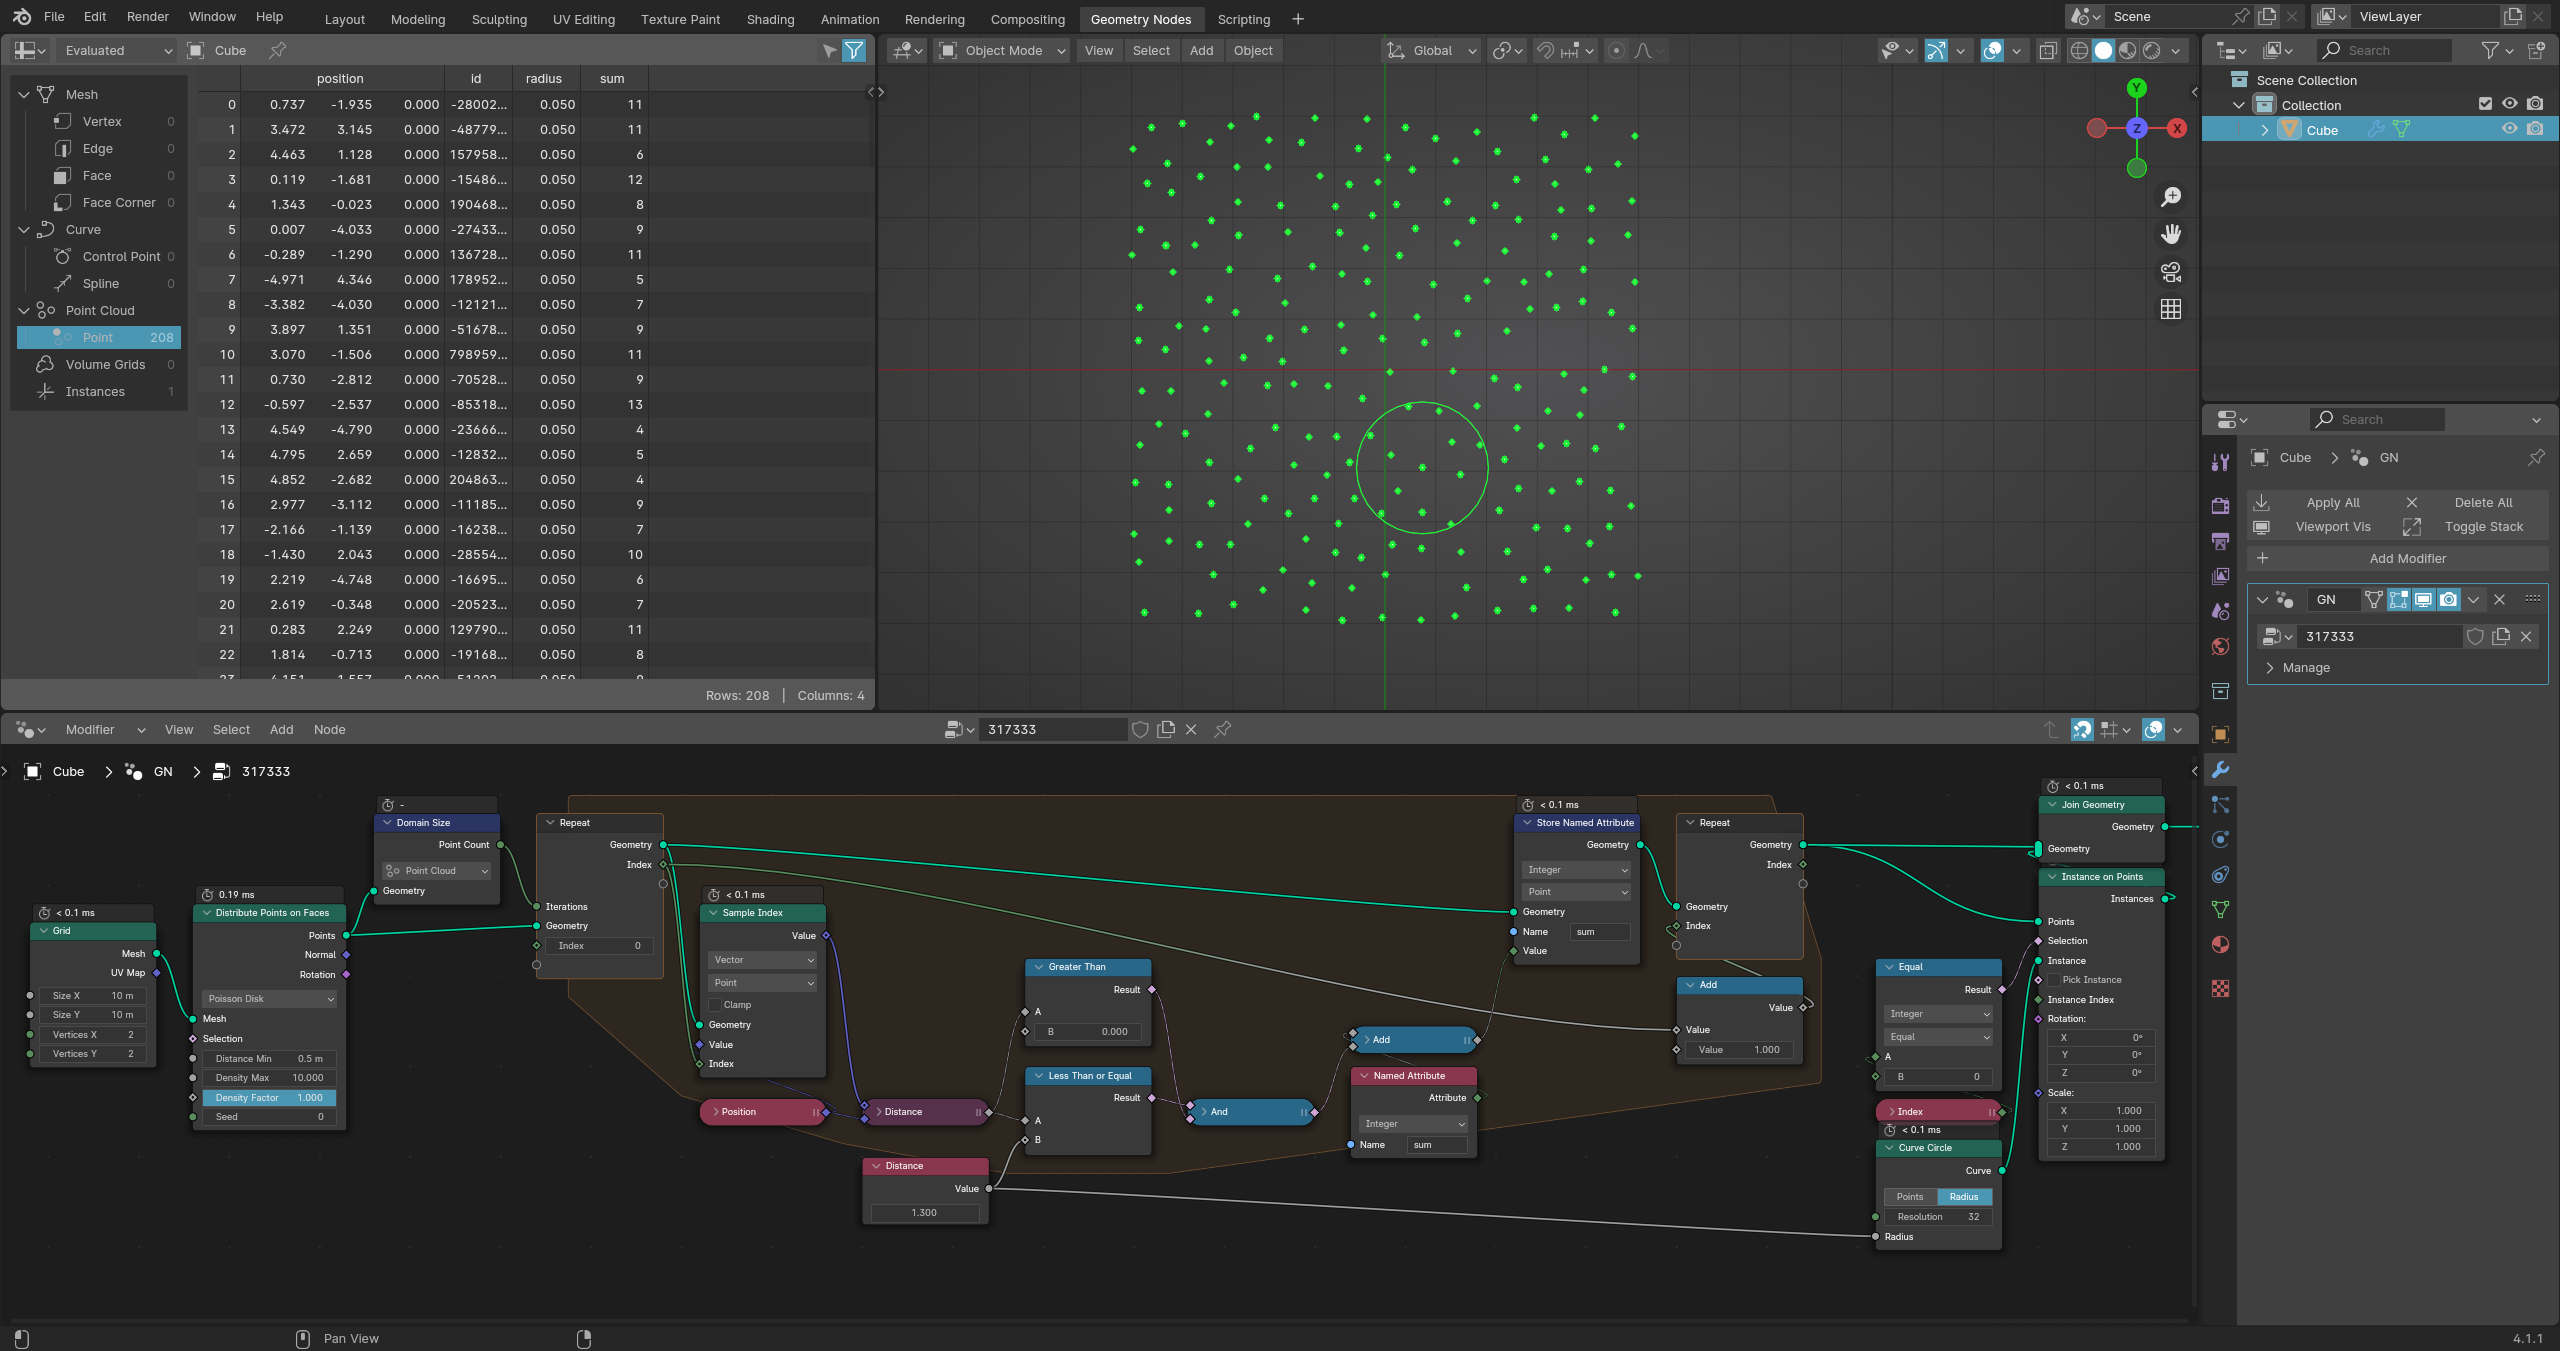Select rendered viewport shading
Screen dimensions: 2560x1351
coord(2152,50)
